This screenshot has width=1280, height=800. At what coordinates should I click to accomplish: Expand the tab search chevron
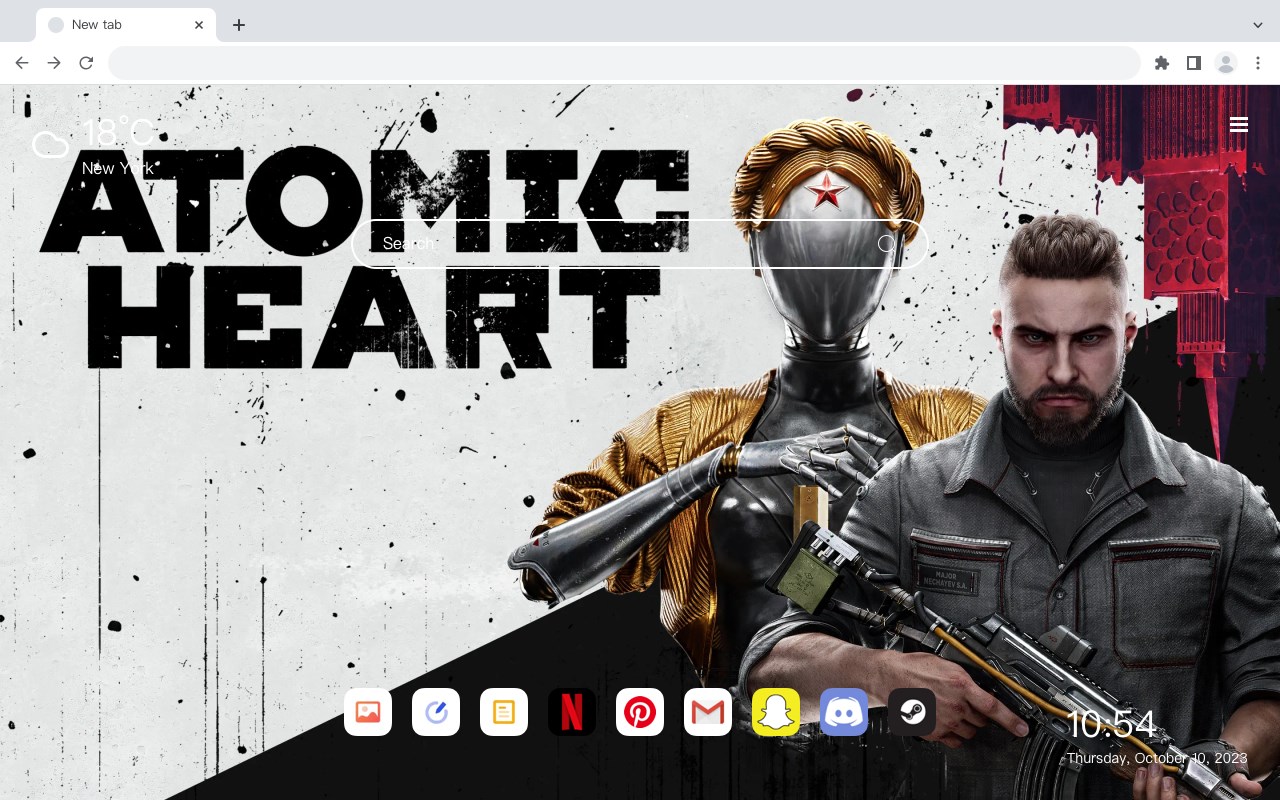1258,25
